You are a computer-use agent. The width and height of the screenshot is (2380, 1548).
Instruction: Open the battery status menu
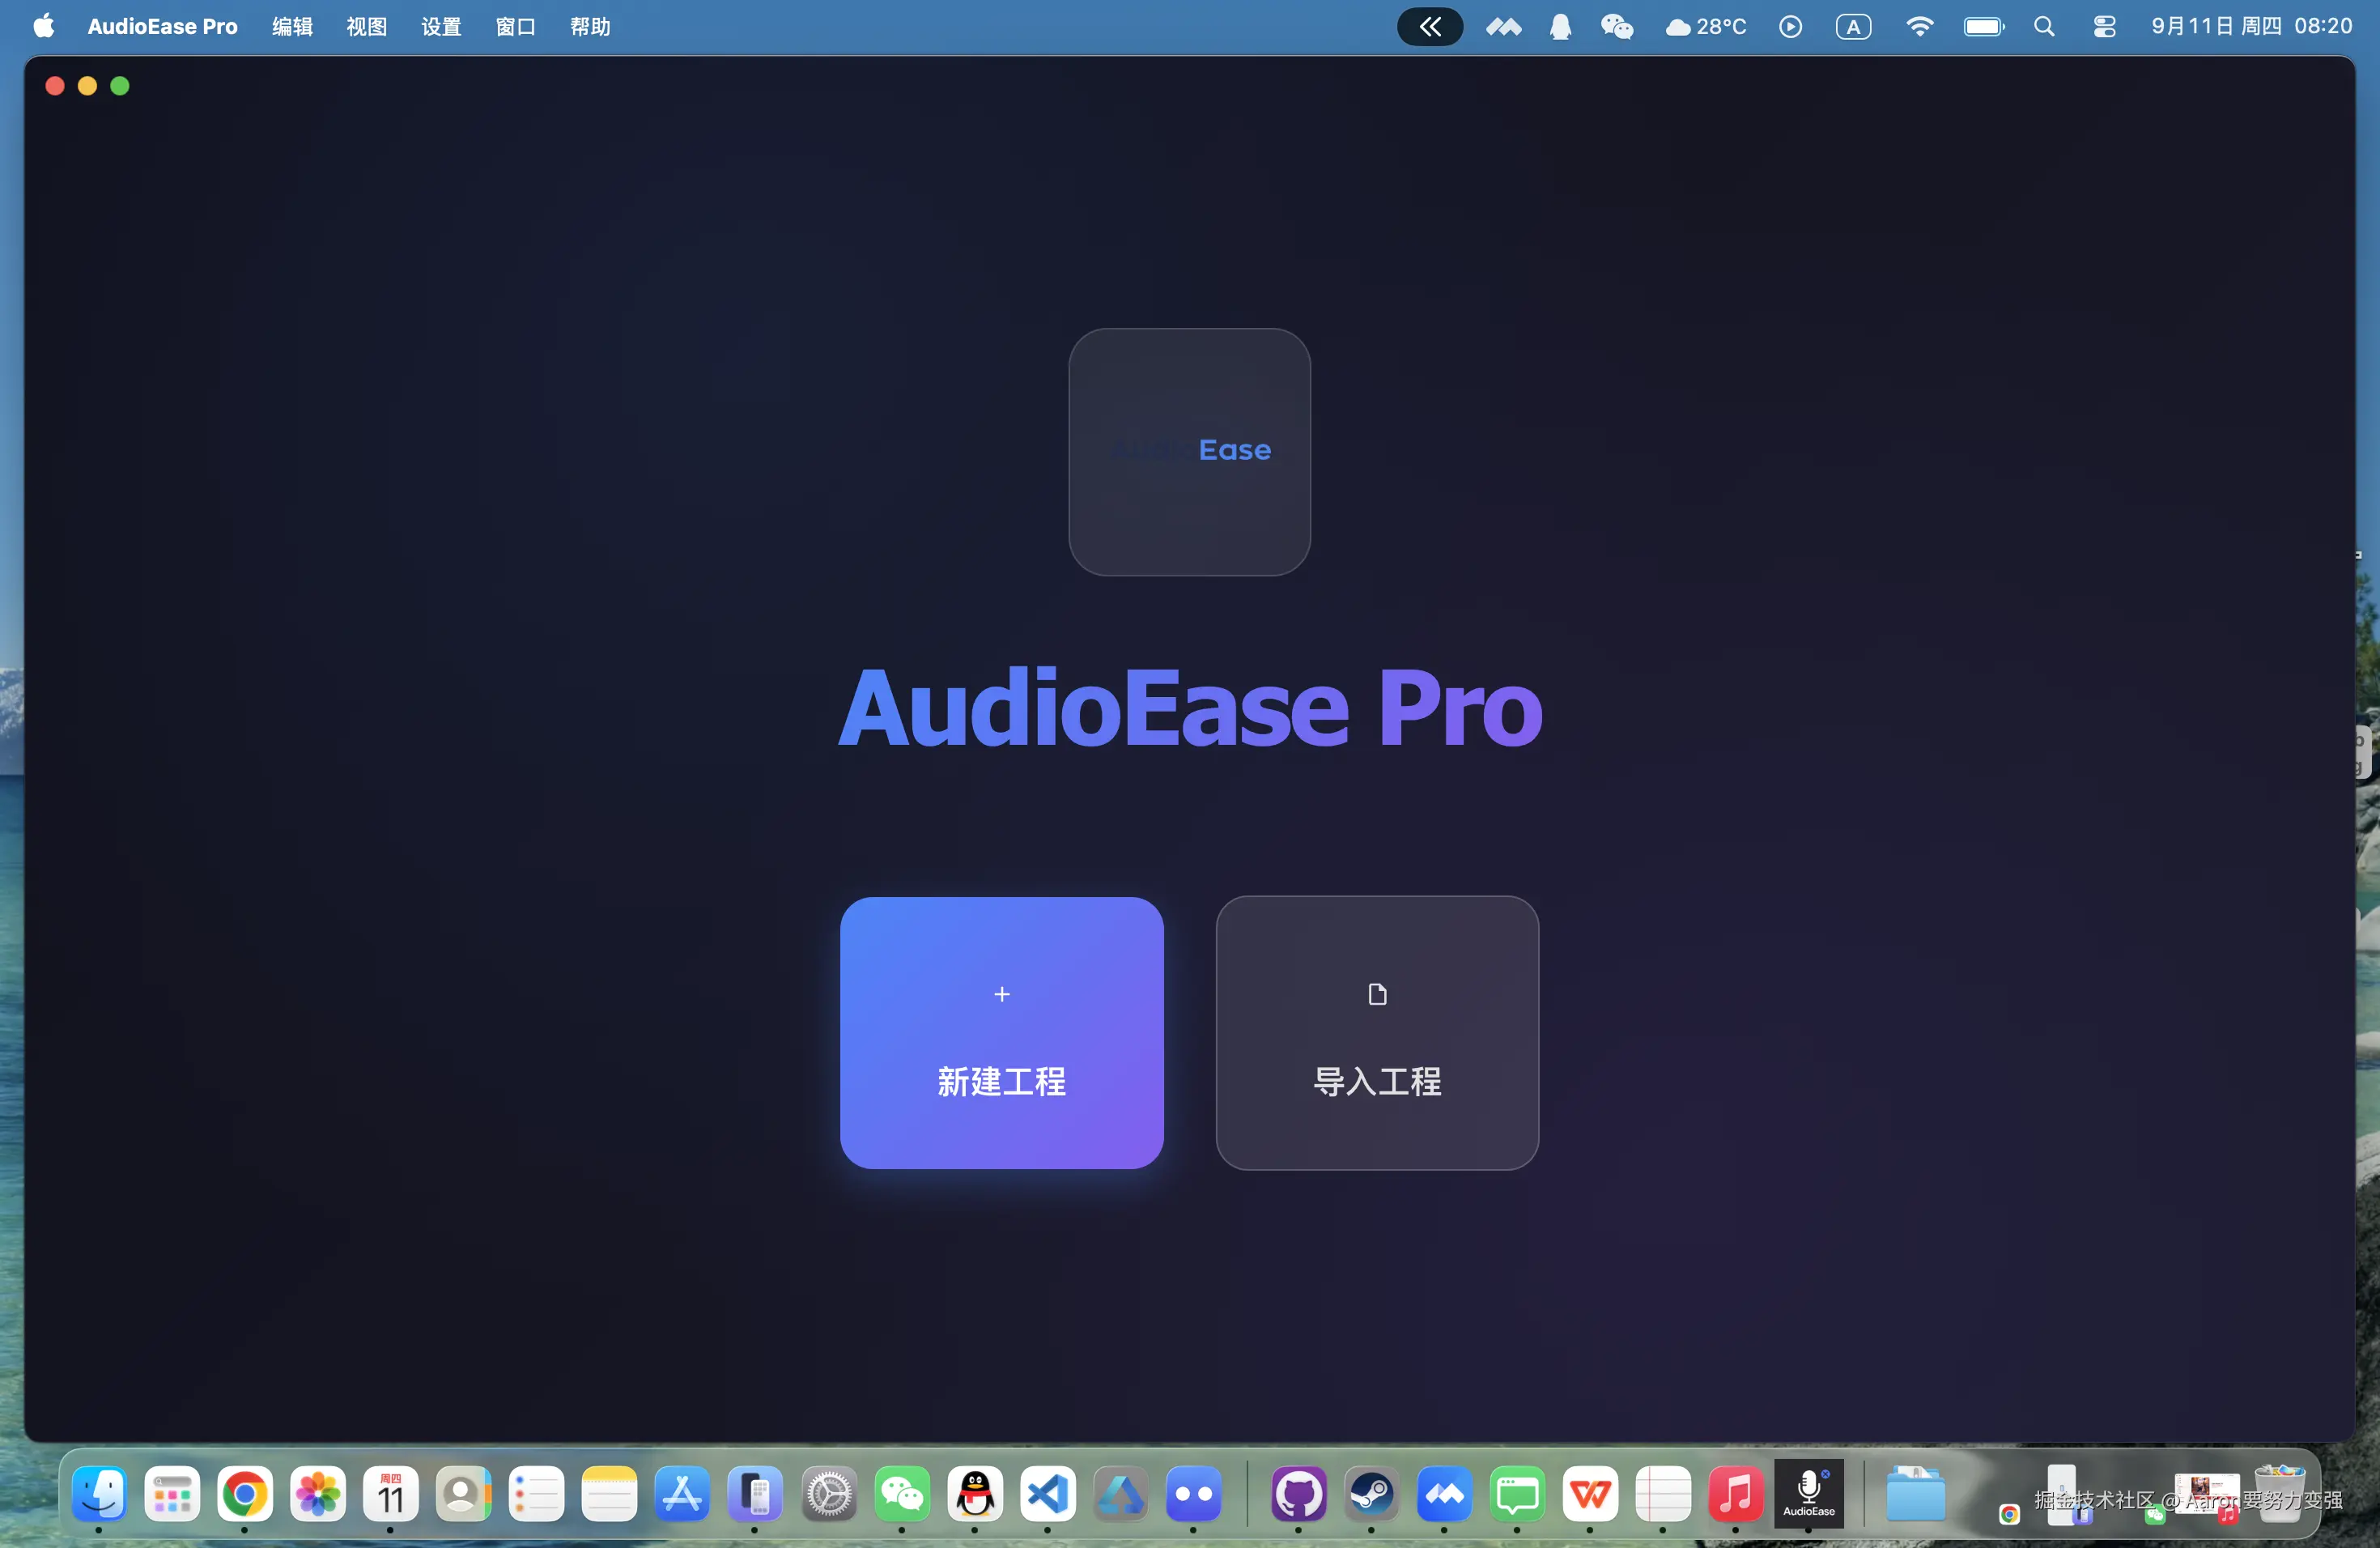click(1984, 27)
